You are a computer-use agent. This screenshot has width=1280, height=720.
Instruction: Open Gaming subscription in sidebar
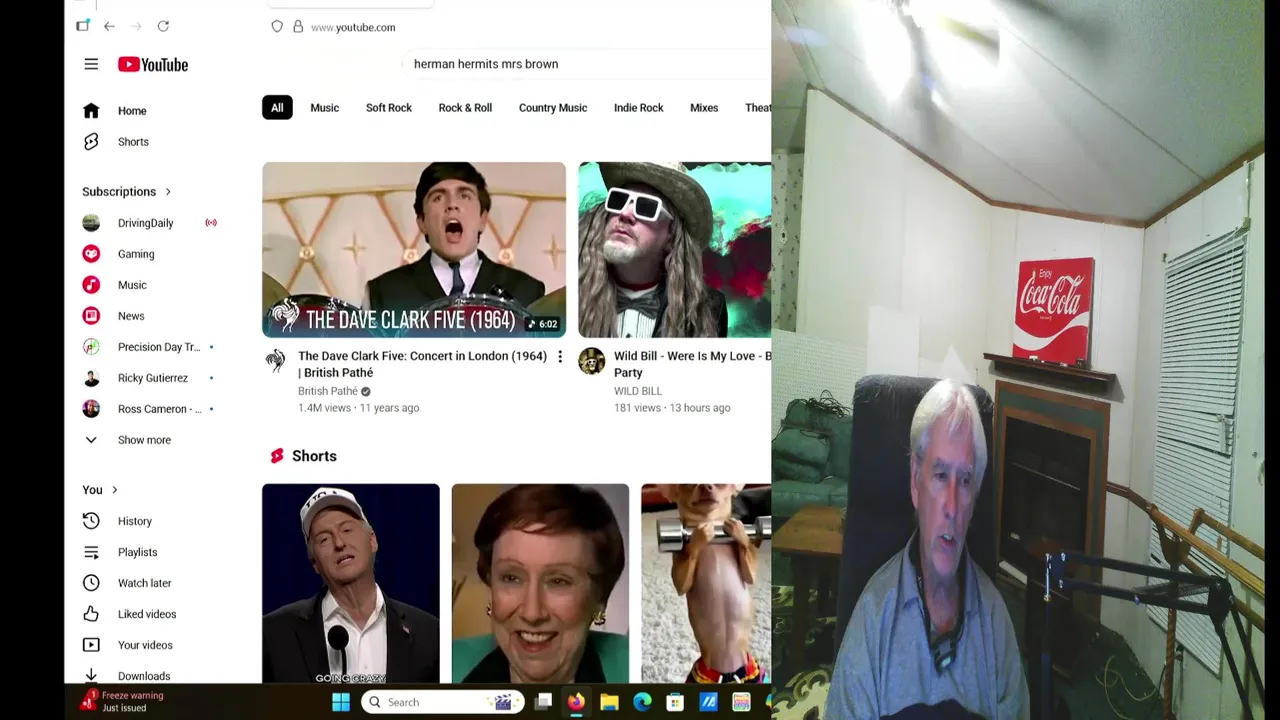pyautogui.click(x=136, y=254)
